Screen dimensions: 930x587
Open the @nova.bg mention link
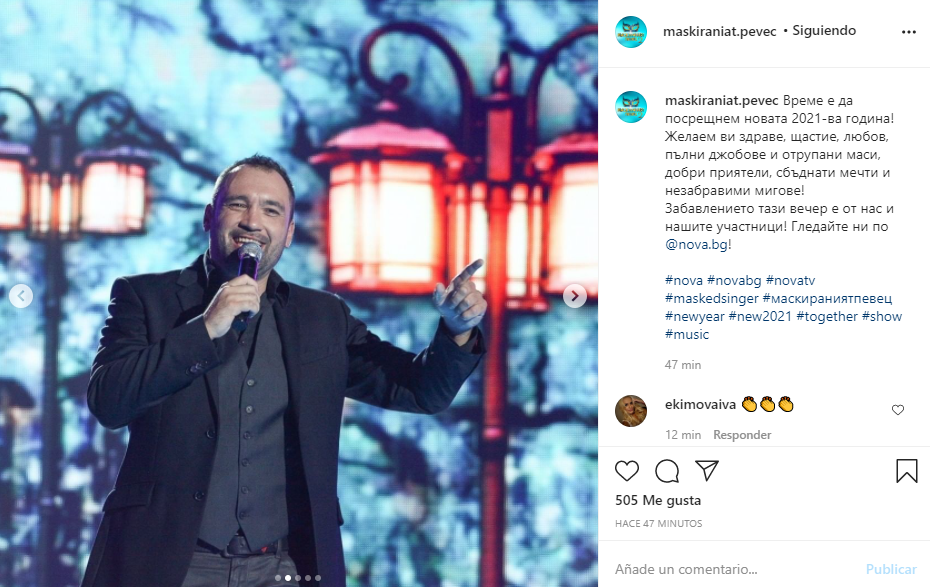click(696, 244)
